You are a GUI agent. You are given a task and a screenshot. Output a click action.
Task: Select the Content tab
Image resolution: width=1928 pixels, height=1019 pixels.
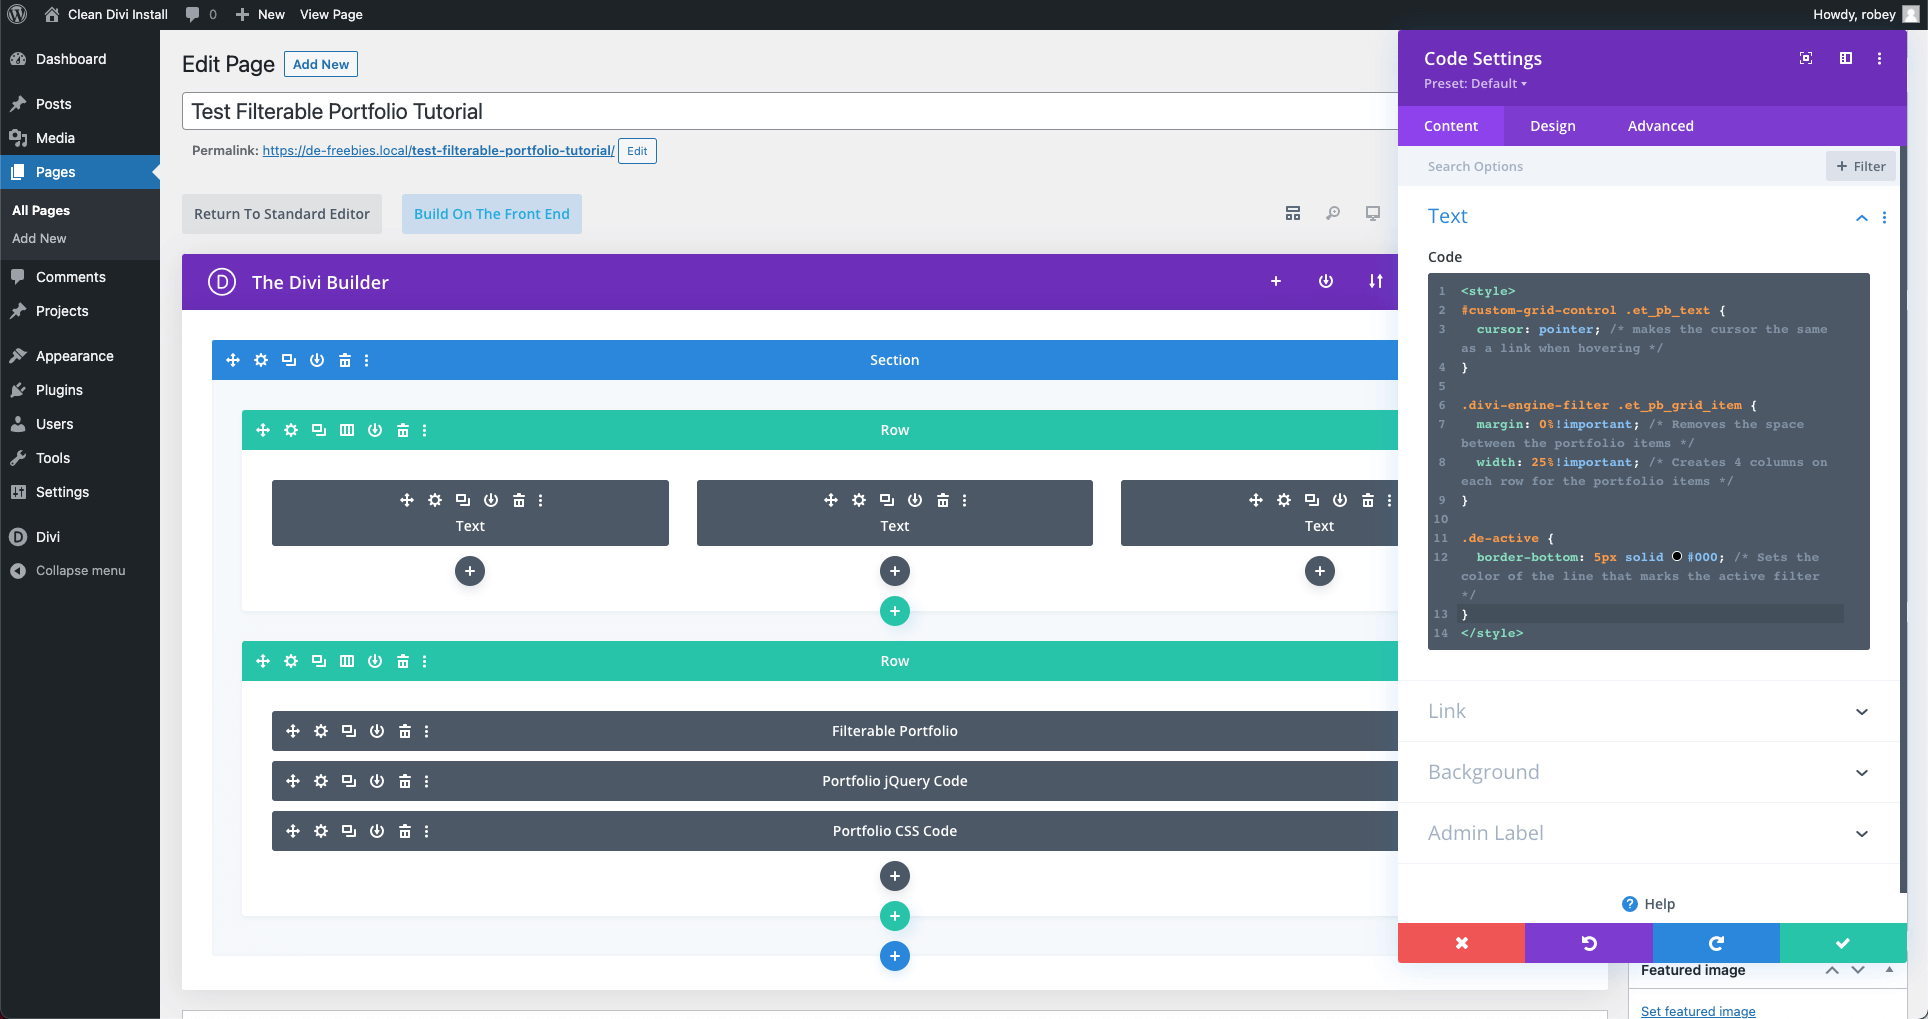(1451, 126)
